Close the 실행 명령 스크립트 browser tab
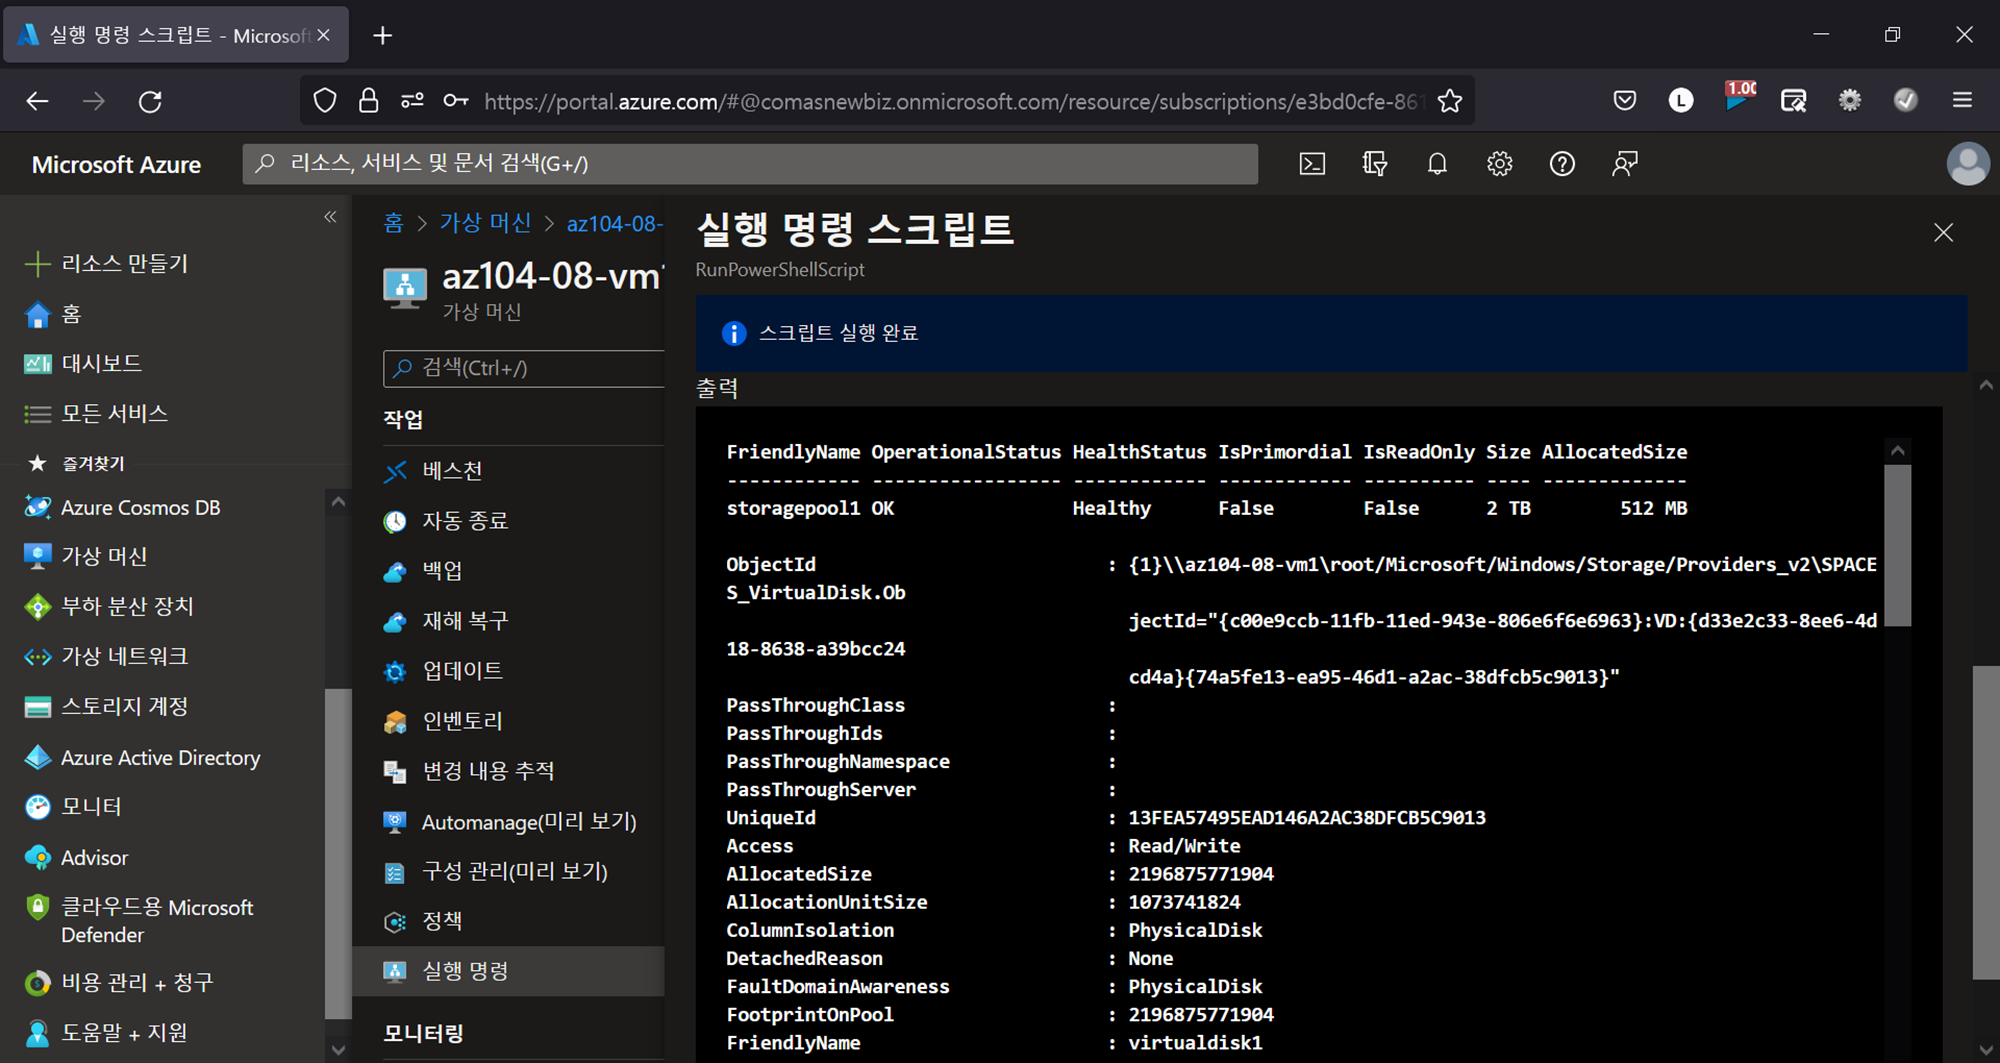Viewport: 2000px width, 1063px height. 323,36
